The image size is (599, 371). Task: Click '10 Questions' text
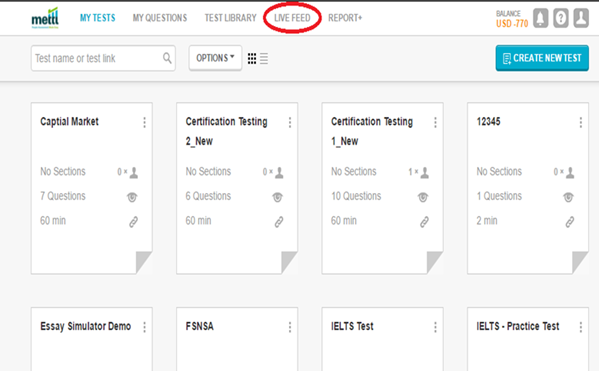356,196
